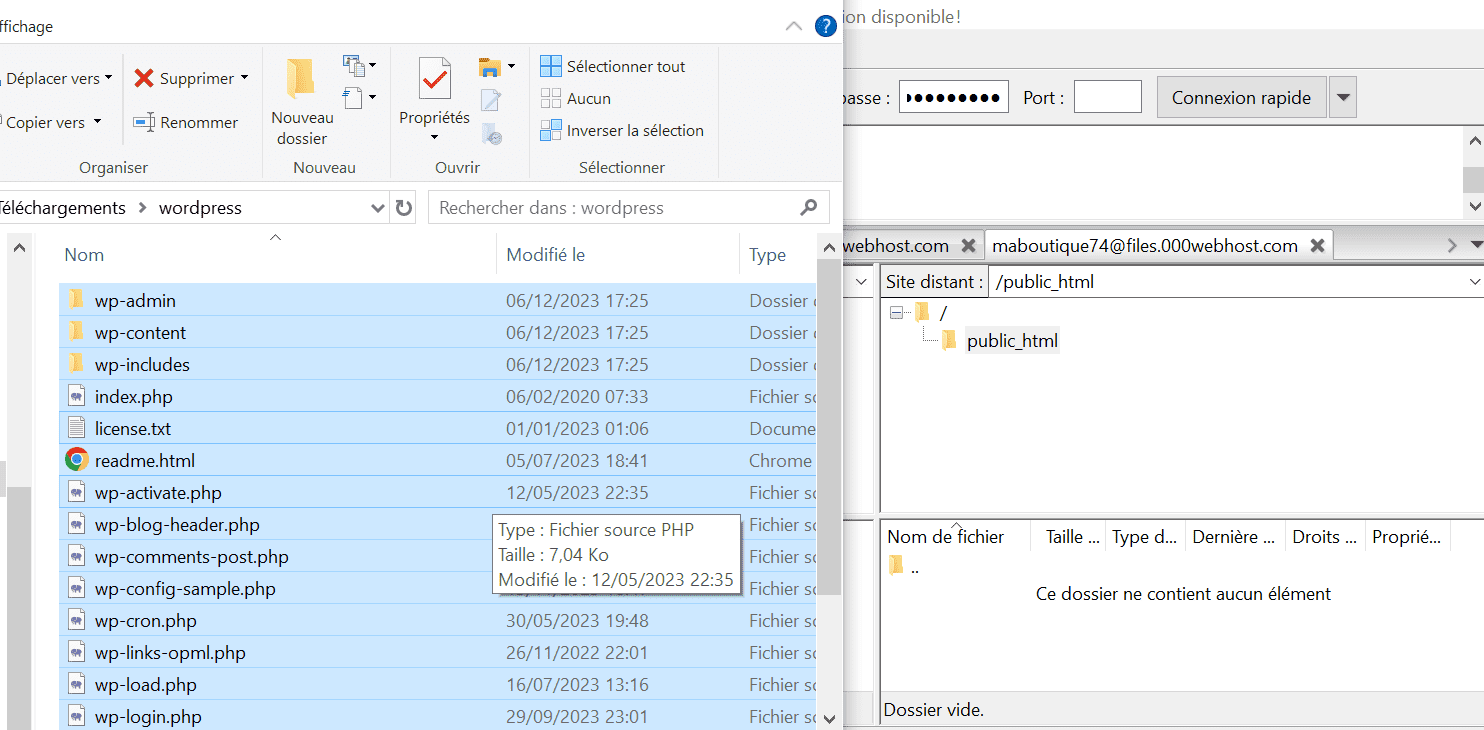Open Propriétés checkmark icon

(x=435, y=78)
